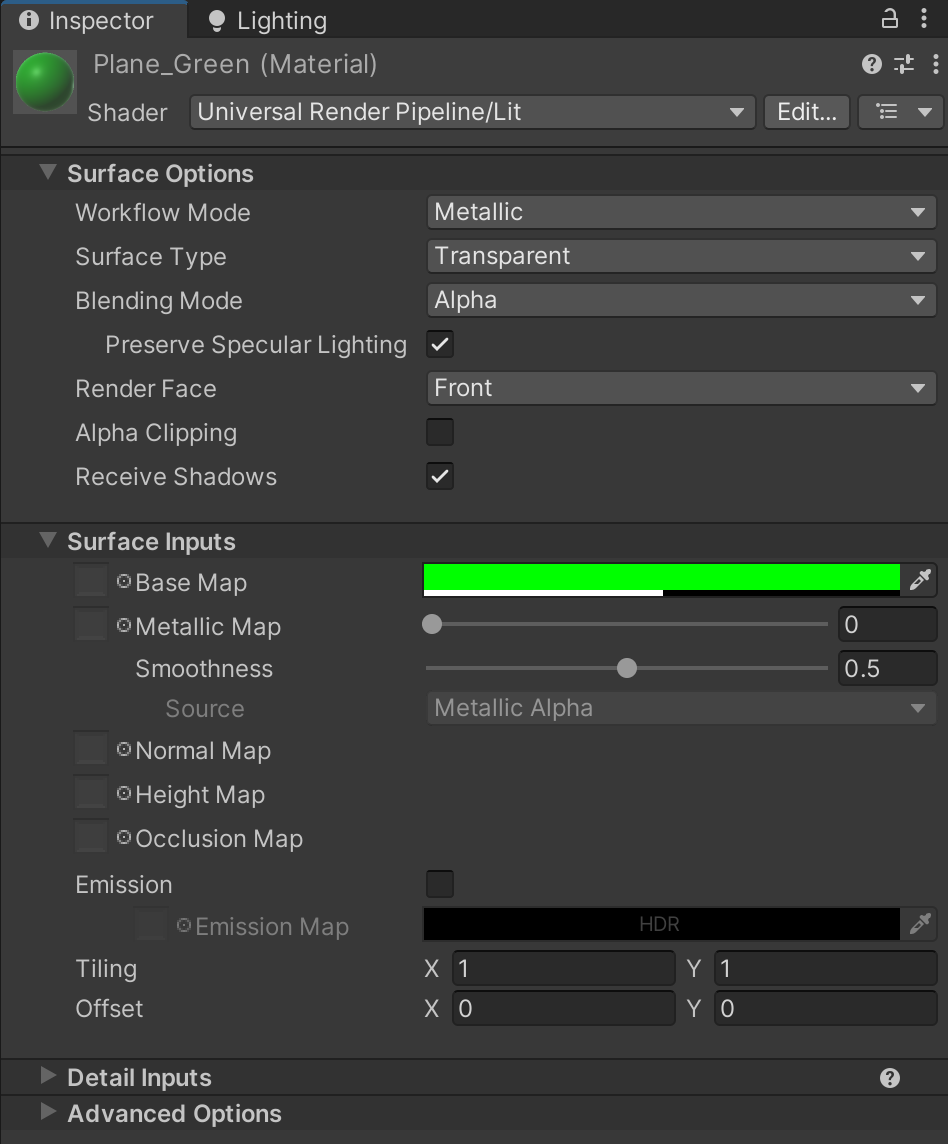The image size is (948, 1144).
Task: Click the presets icon in the material header
Action: point(903,64)
